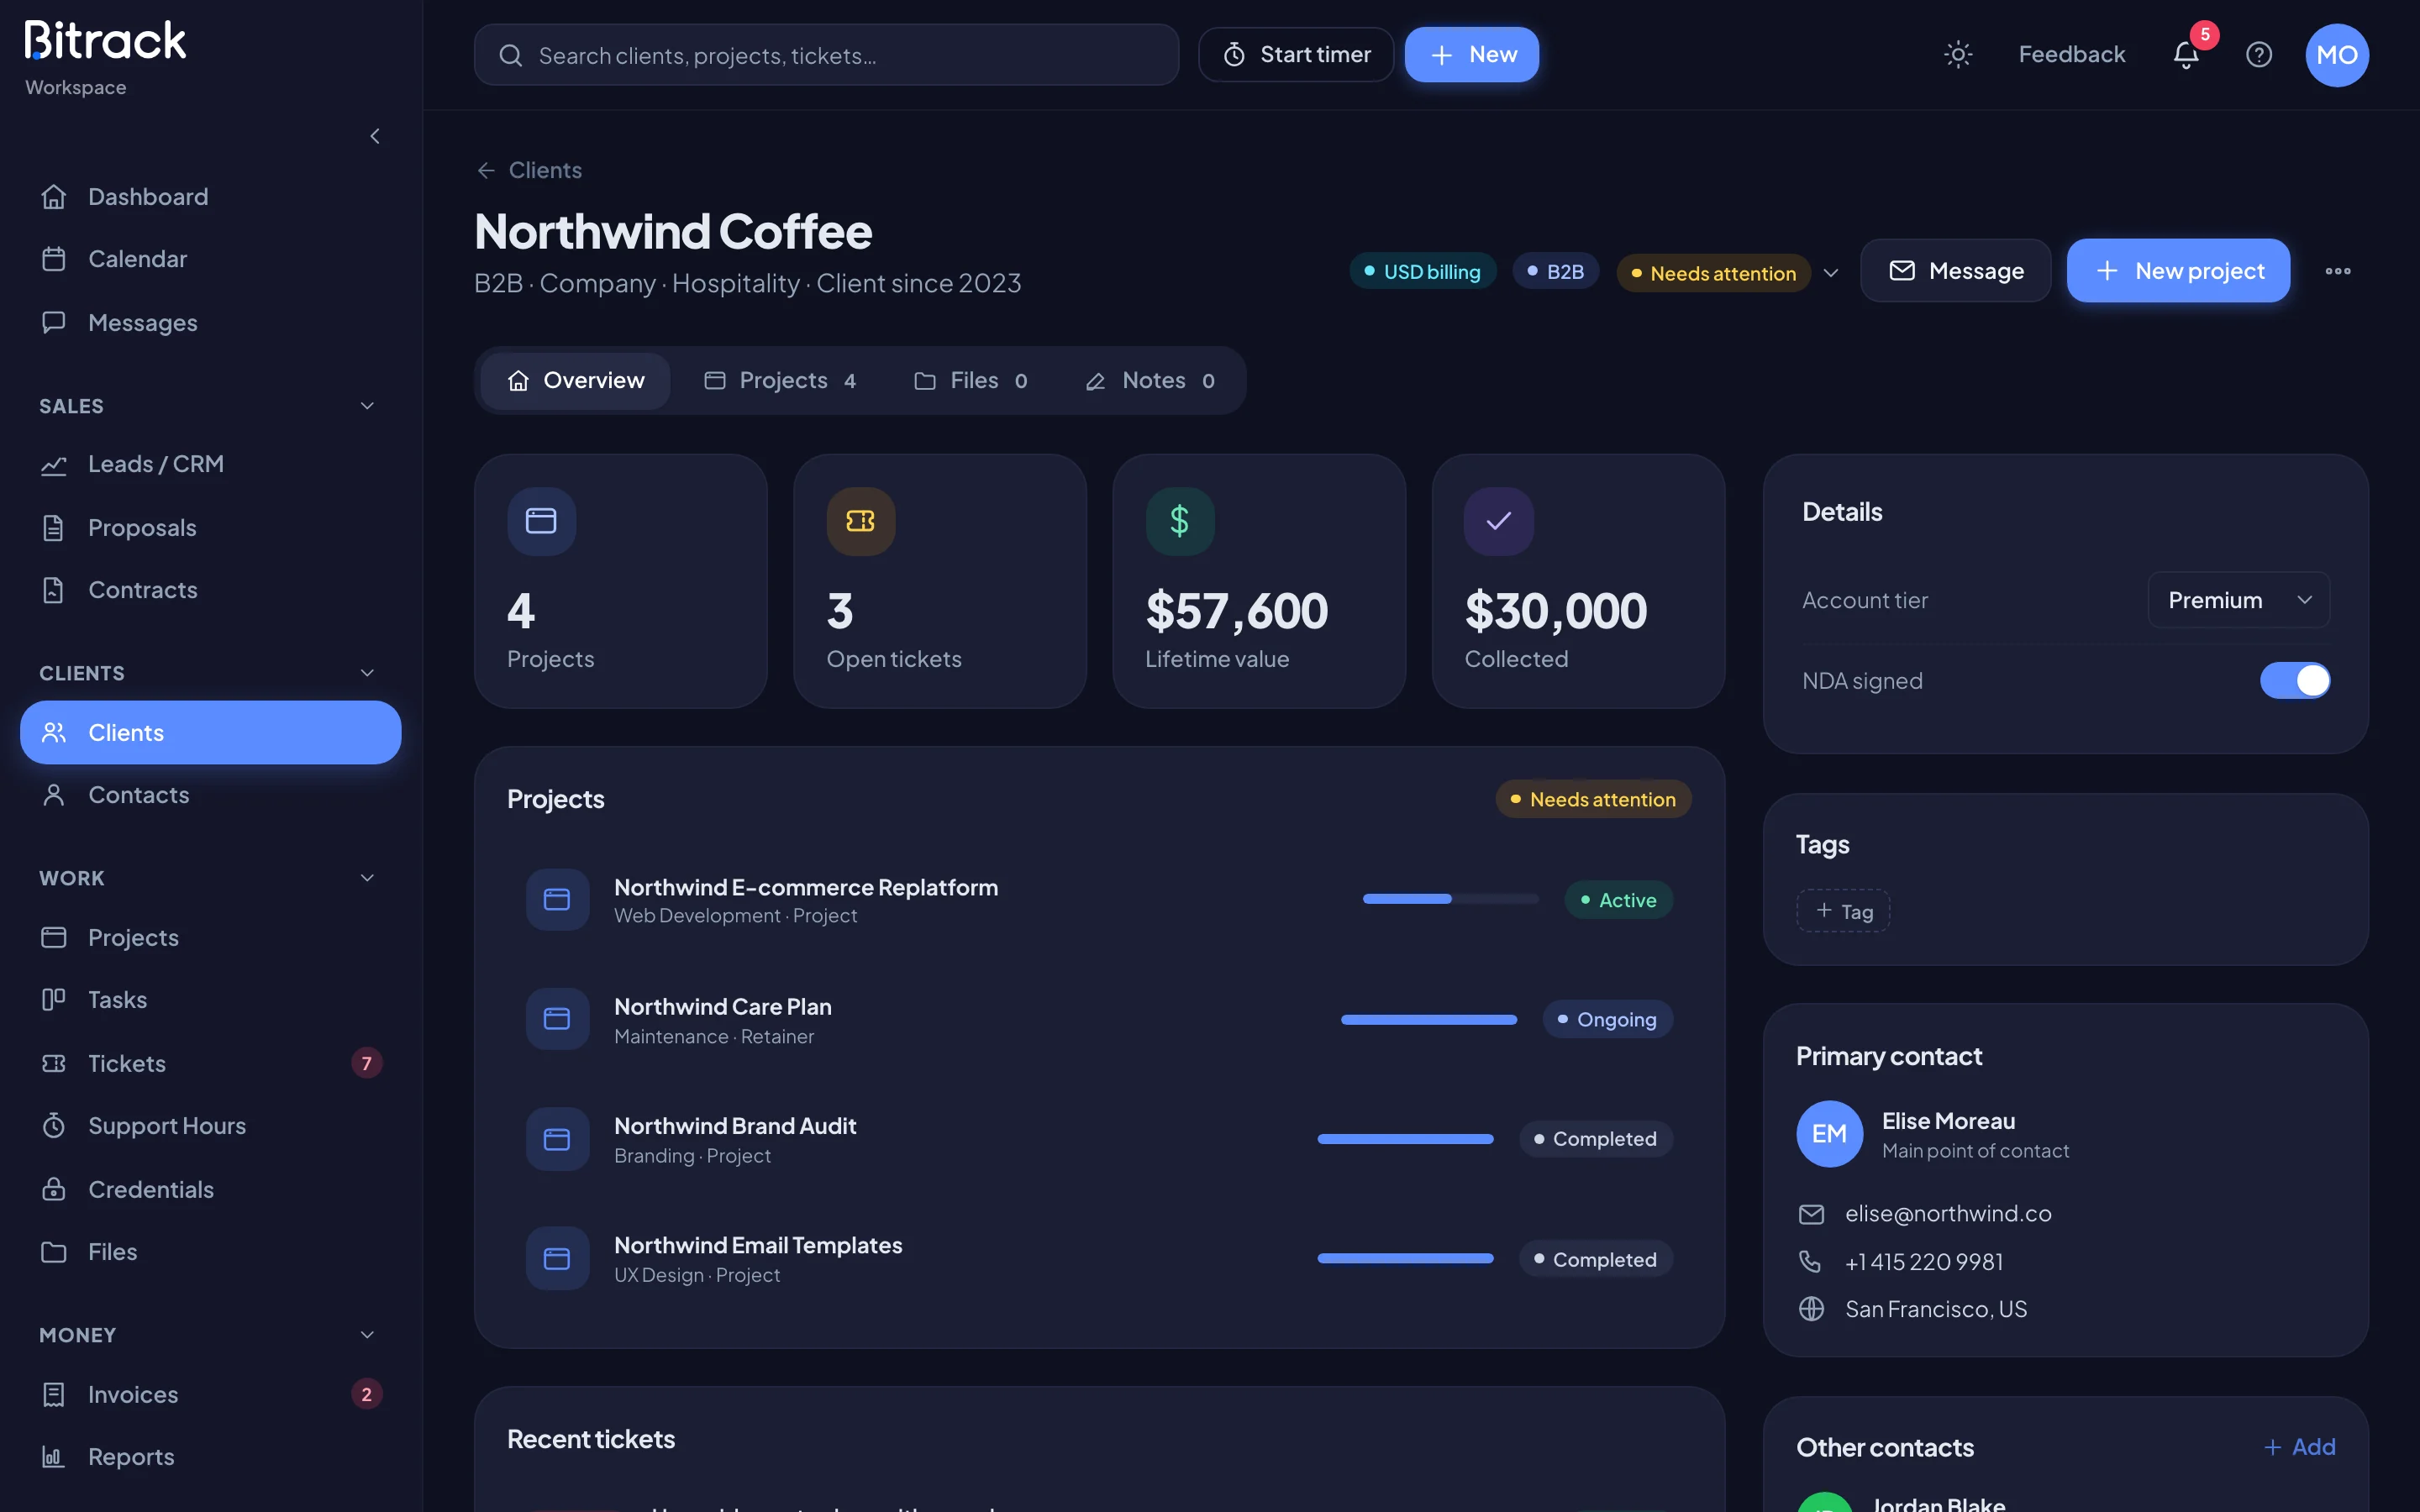2420x1512 pixels.
Task: Switch to the Files 0 tab
Action: pyautogui.click(x=970, y=381)
